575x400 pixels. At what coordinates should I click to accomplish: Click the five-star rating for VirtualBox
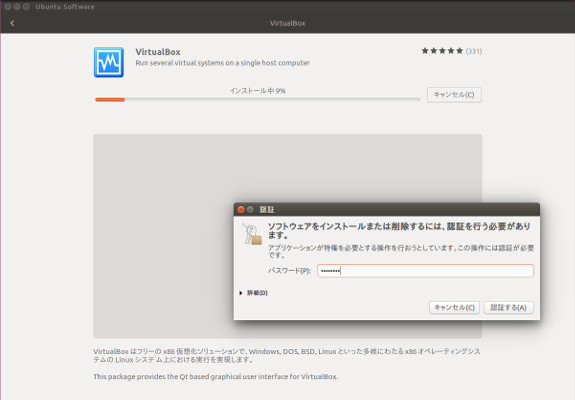442,51
